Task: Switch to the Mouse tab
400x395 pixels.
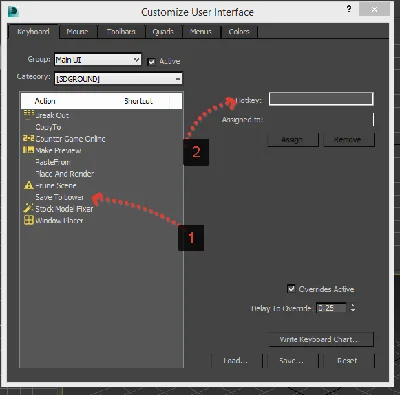Action: (x=77, y=32)
